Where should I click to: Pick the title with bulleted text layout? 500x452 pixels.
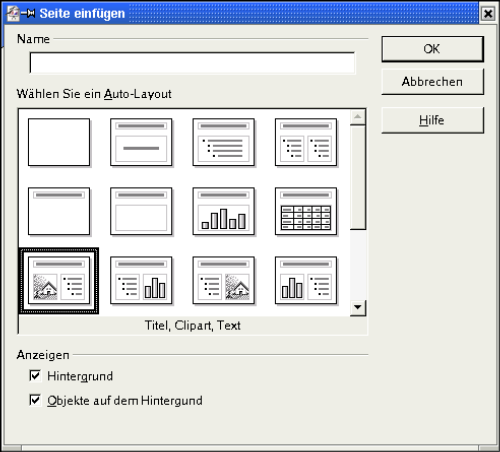223,142
